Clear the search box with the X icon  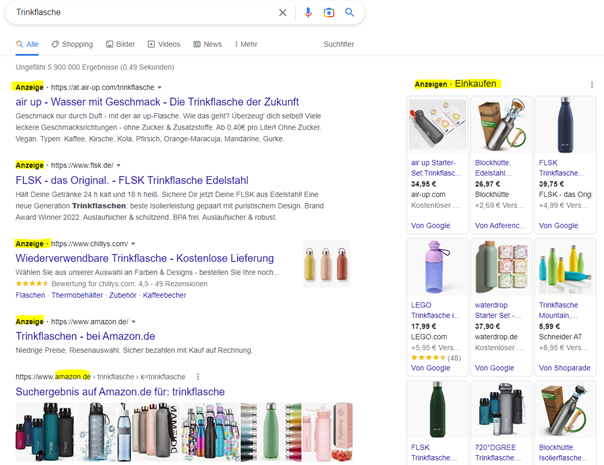click(282, 12)
